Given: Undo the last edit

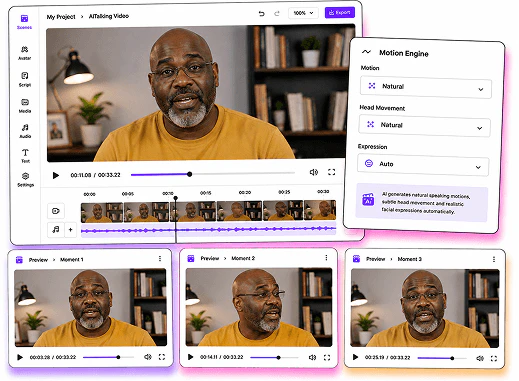Looking at the screenshot, I should coord(262,13).
